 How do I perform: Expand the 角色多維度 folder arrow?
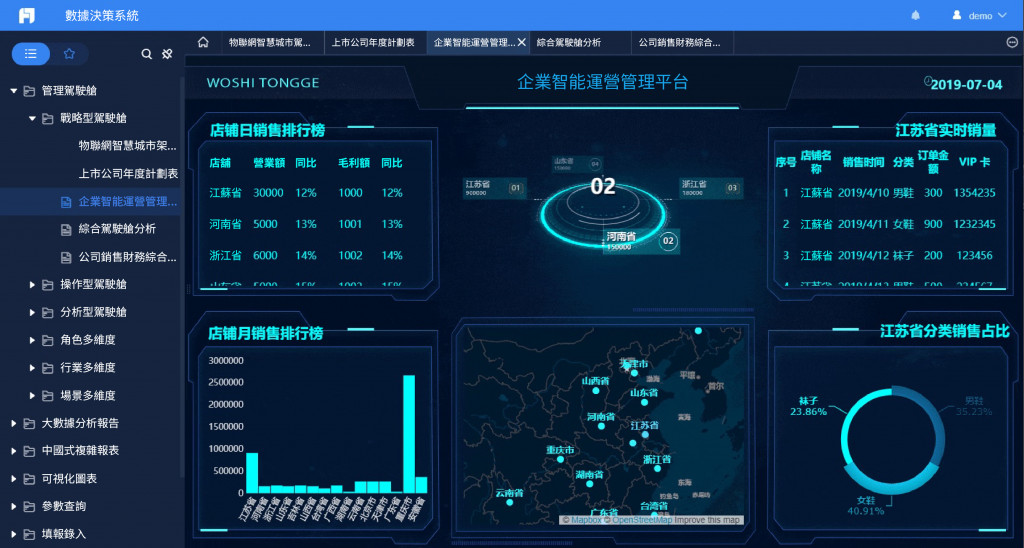pos(32,340)
